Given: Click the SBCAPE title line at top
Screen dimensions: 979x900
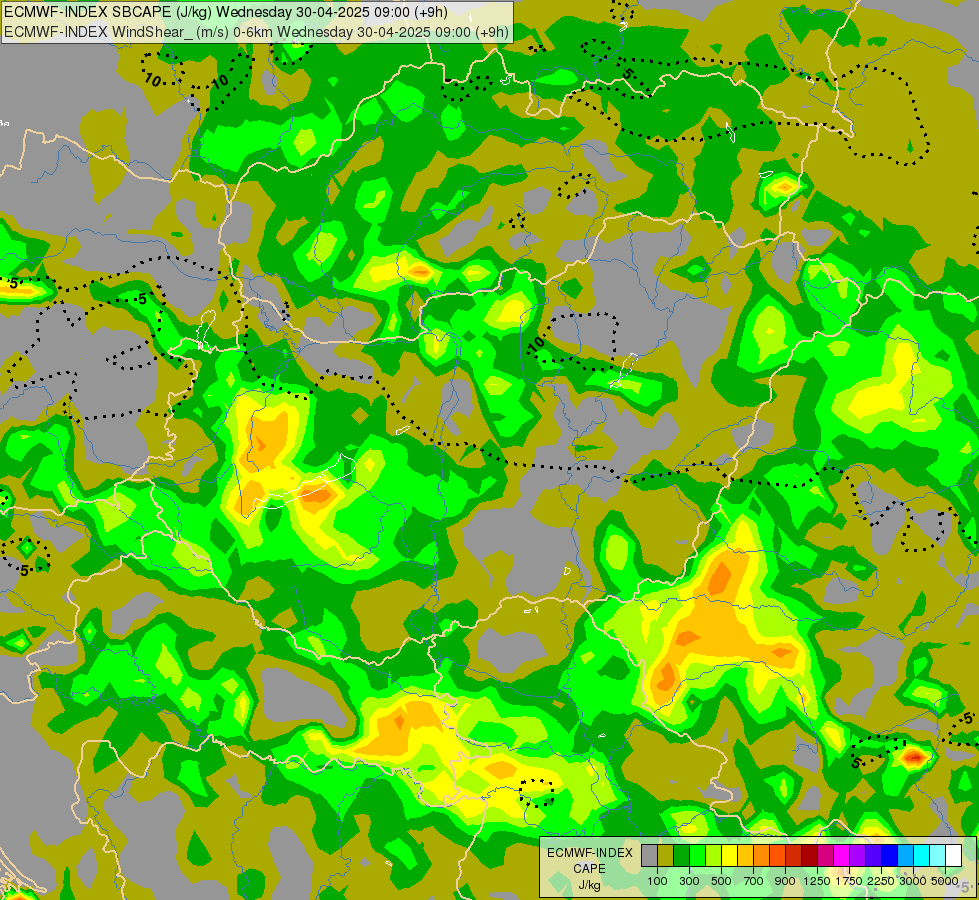Looking at the screenshot, I should coord(225,12).
